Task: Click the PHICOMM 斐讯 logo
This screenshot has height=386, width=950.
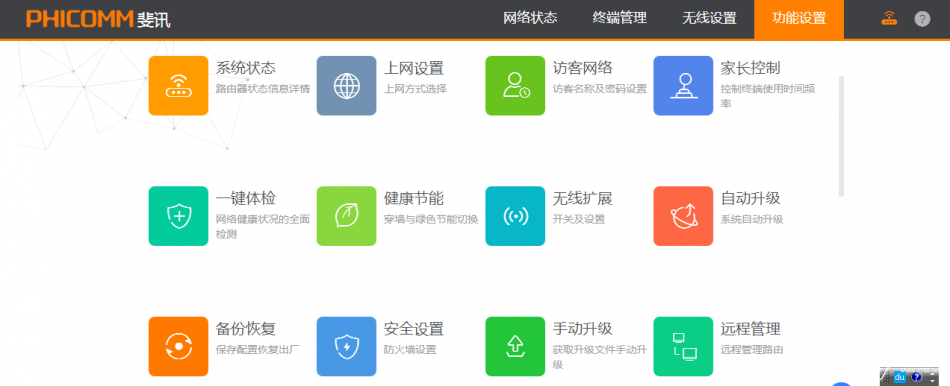Action: 98,19
